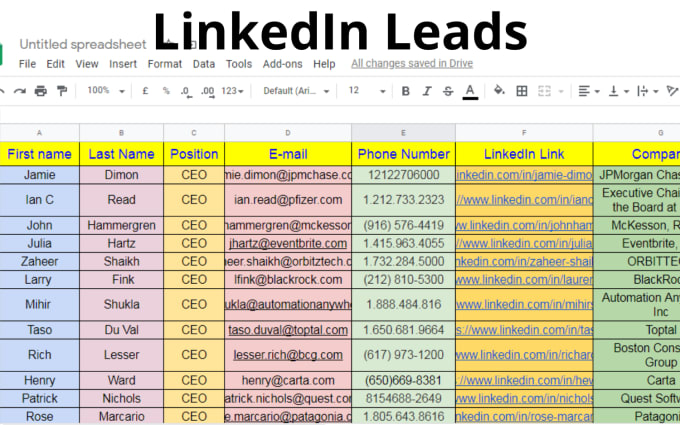Open the borders grid icon
Screen dimensions: 680x425
(x=522, y=91)
